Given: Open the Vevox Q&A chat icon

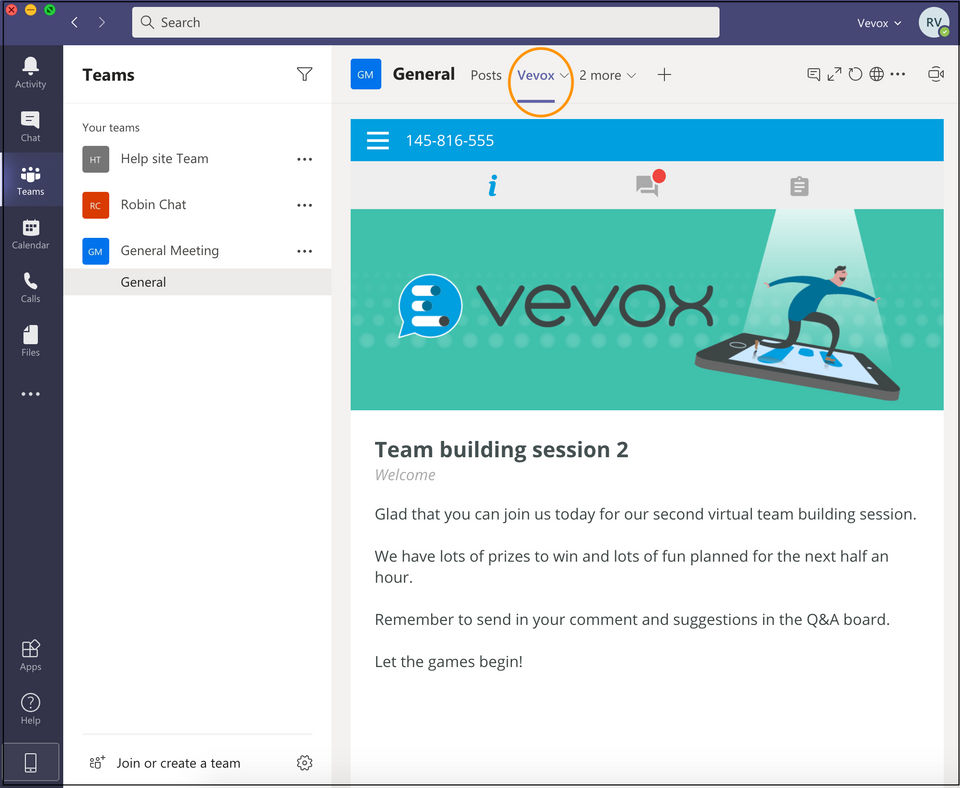Looking at the screenshot, I should pyautogui.click(x=650, y=183).
